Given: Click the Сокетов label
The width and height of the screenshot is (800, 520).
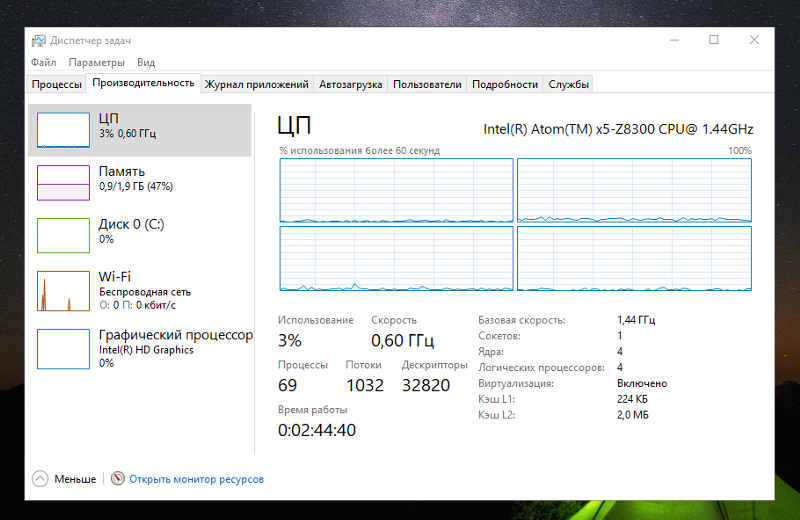Looking at the screenshot, I should click(499, 336).
